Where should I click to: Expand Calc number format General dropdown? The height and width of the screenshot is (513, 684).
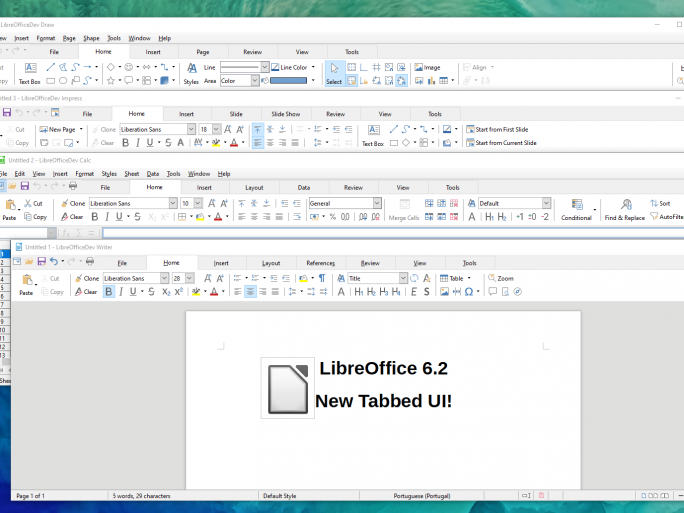point(377,203)
